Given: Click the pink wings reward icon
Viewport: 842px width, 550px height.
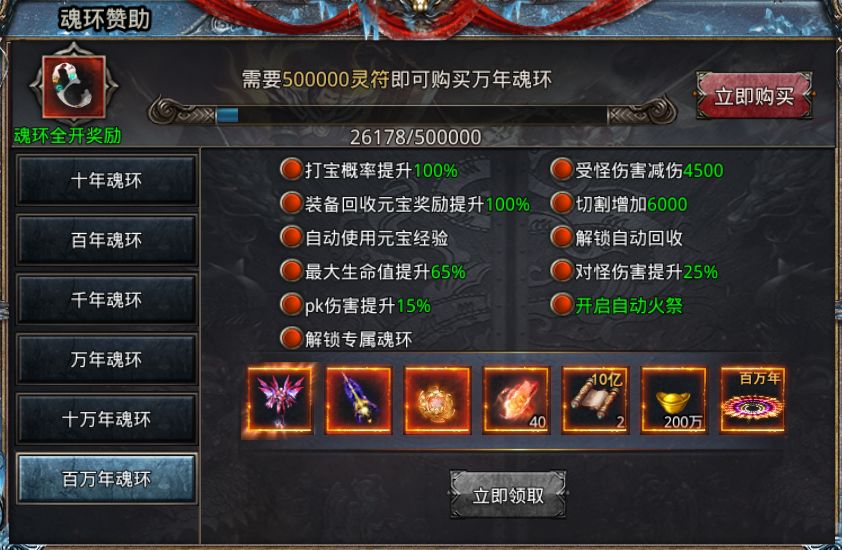Looking at the screenshot, I should click(280, 400).
